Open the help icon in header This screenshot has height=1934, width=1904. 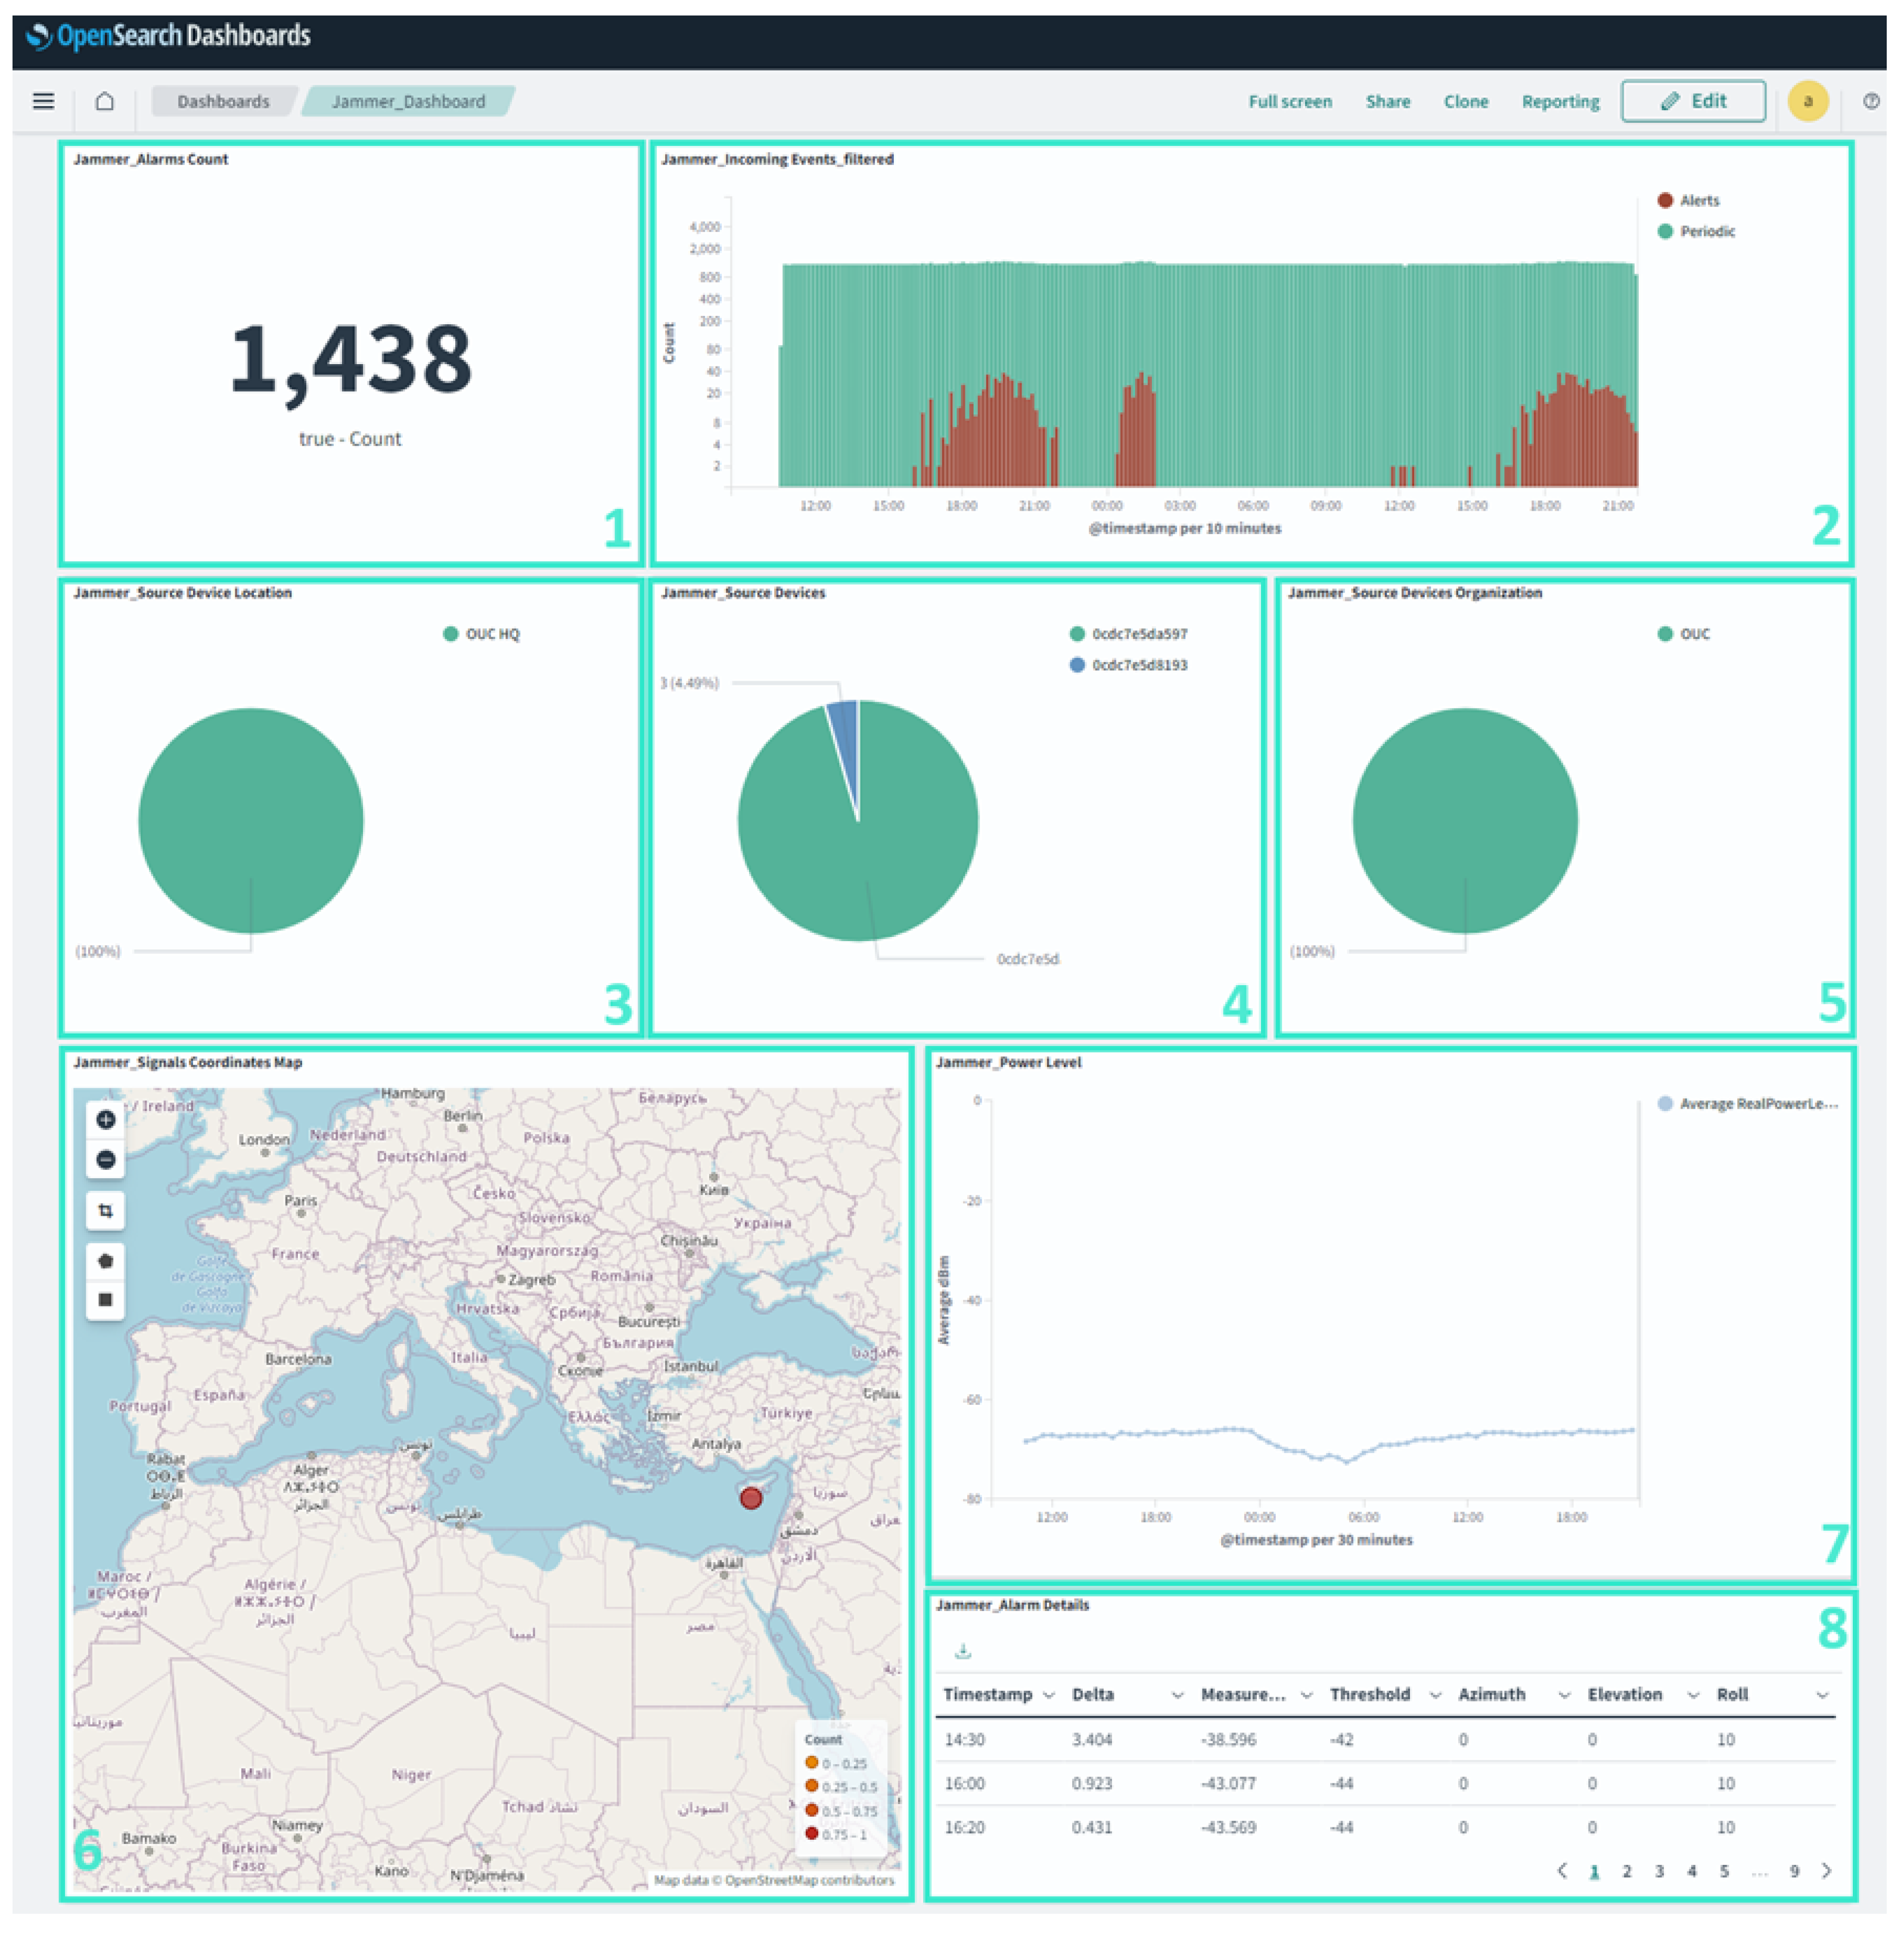[1871, 101]
